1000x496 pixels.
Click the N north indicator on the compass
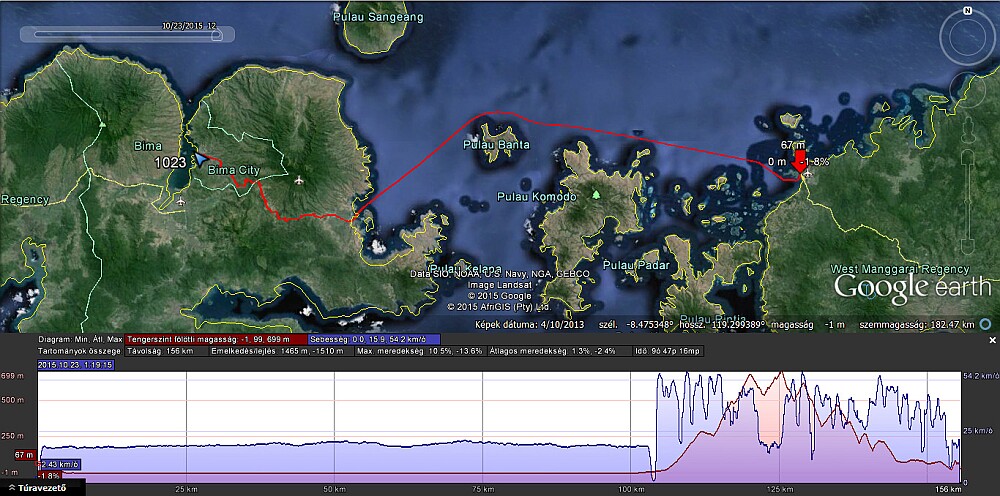[x=967, y=11]
